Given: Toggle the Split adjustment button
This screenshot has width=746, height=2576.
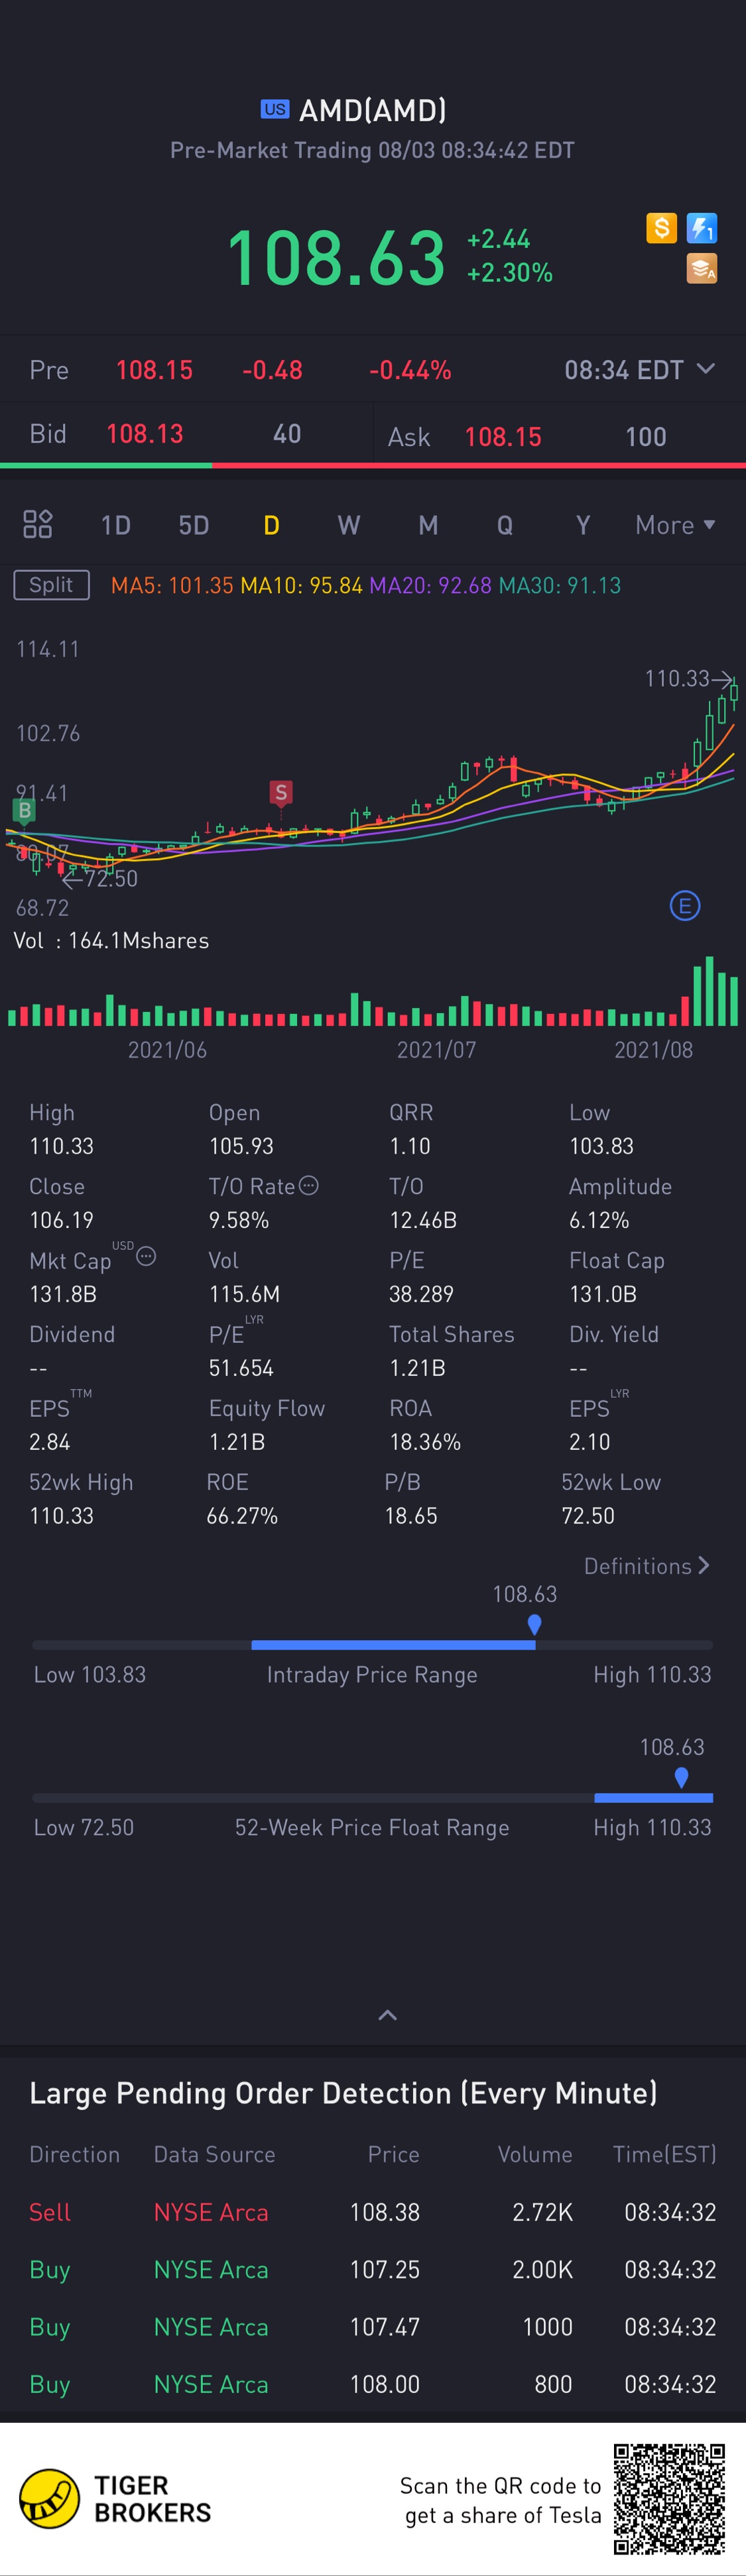Looking at the screenshot, I should [x=51, y=585].
